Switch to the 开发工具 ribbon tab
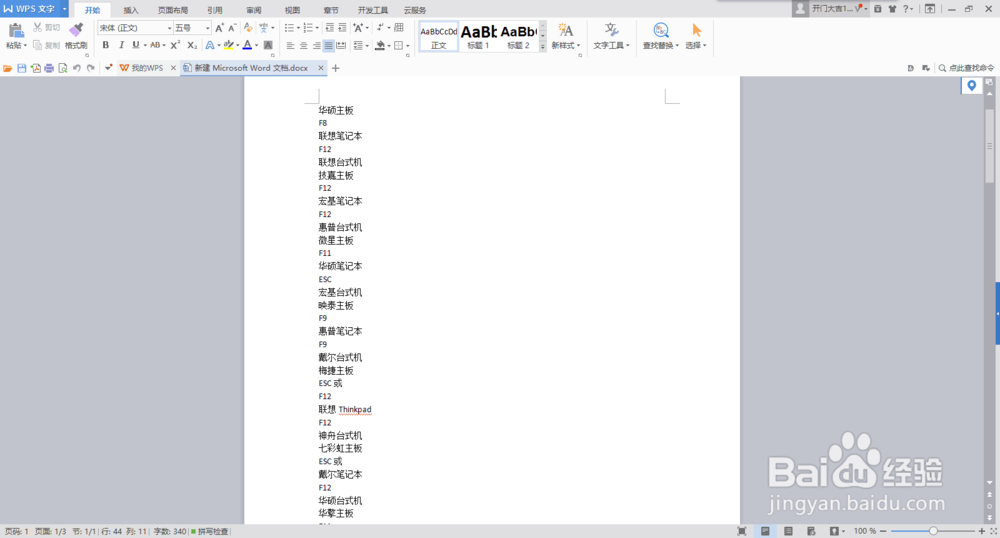The height and width of the screenshot is (538, 1000). tap(372, 10)
